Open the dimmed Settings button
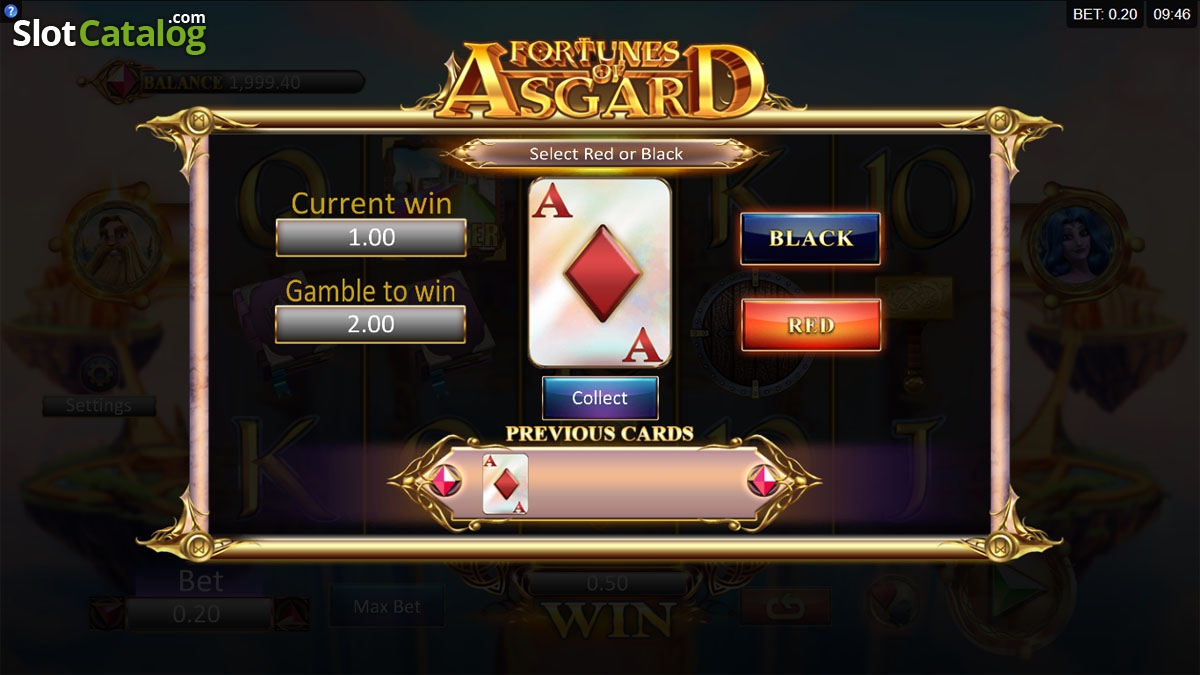This screenshot has height=675, width=1200. [x=98, y=406]
